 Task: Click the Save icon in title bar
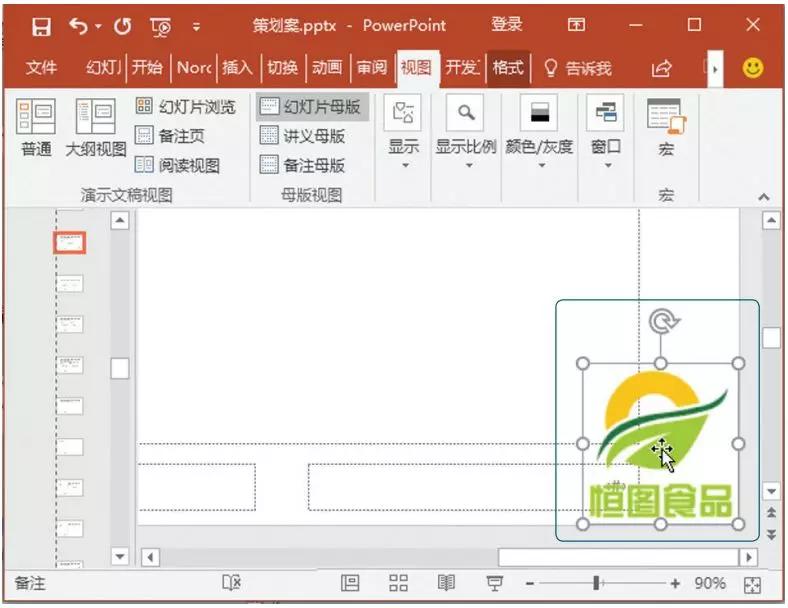point(41,25)
